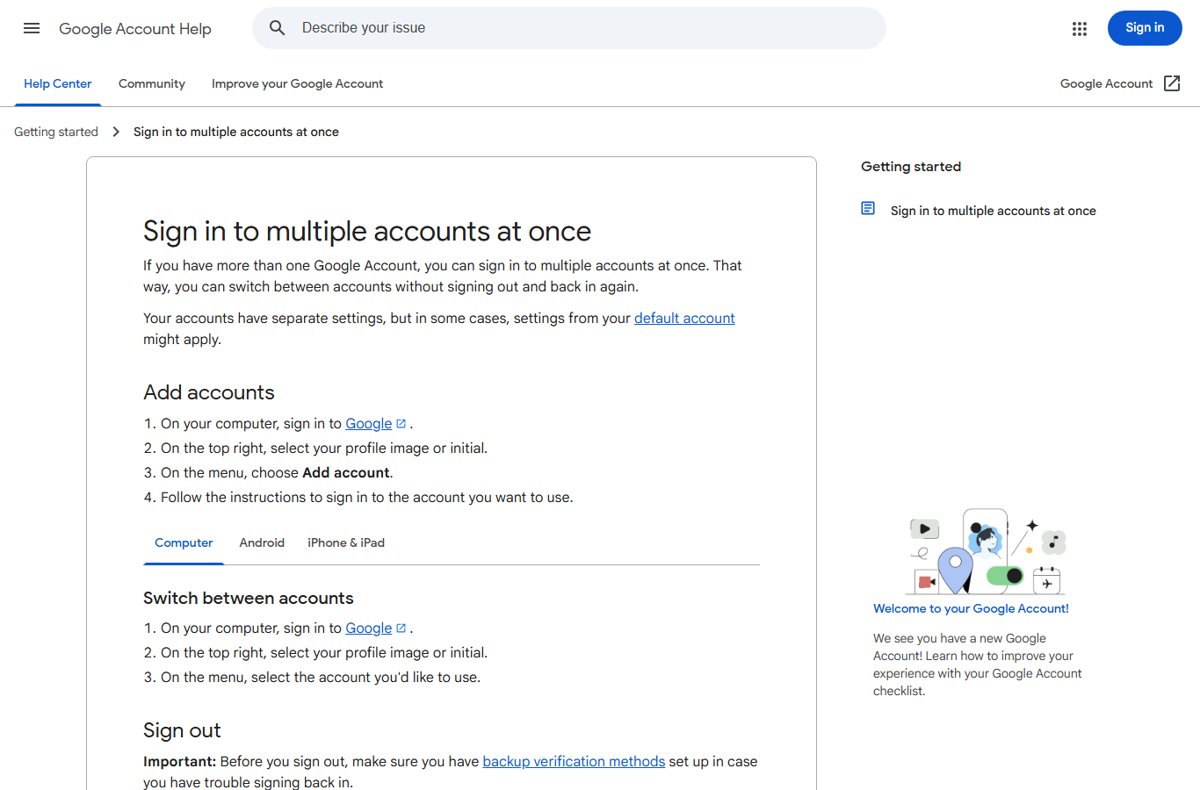Open sidebar article Sign in to multiple accounts
This screenshot has width=1200, height=790.
(993, 211)
